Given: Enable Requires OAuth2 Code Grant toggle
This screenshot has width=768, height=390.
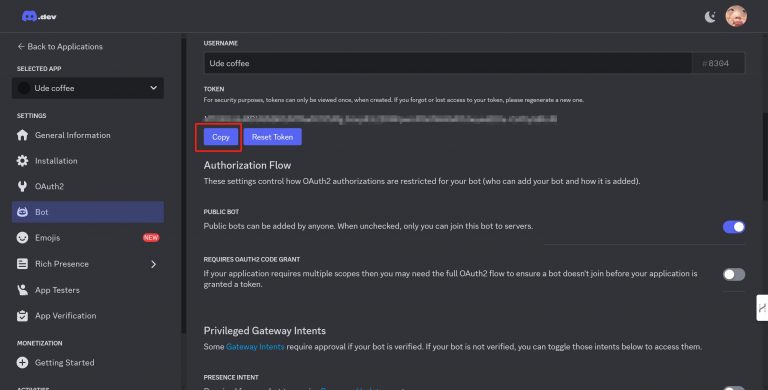Looking at the screenshot, I should coord(734,274).
